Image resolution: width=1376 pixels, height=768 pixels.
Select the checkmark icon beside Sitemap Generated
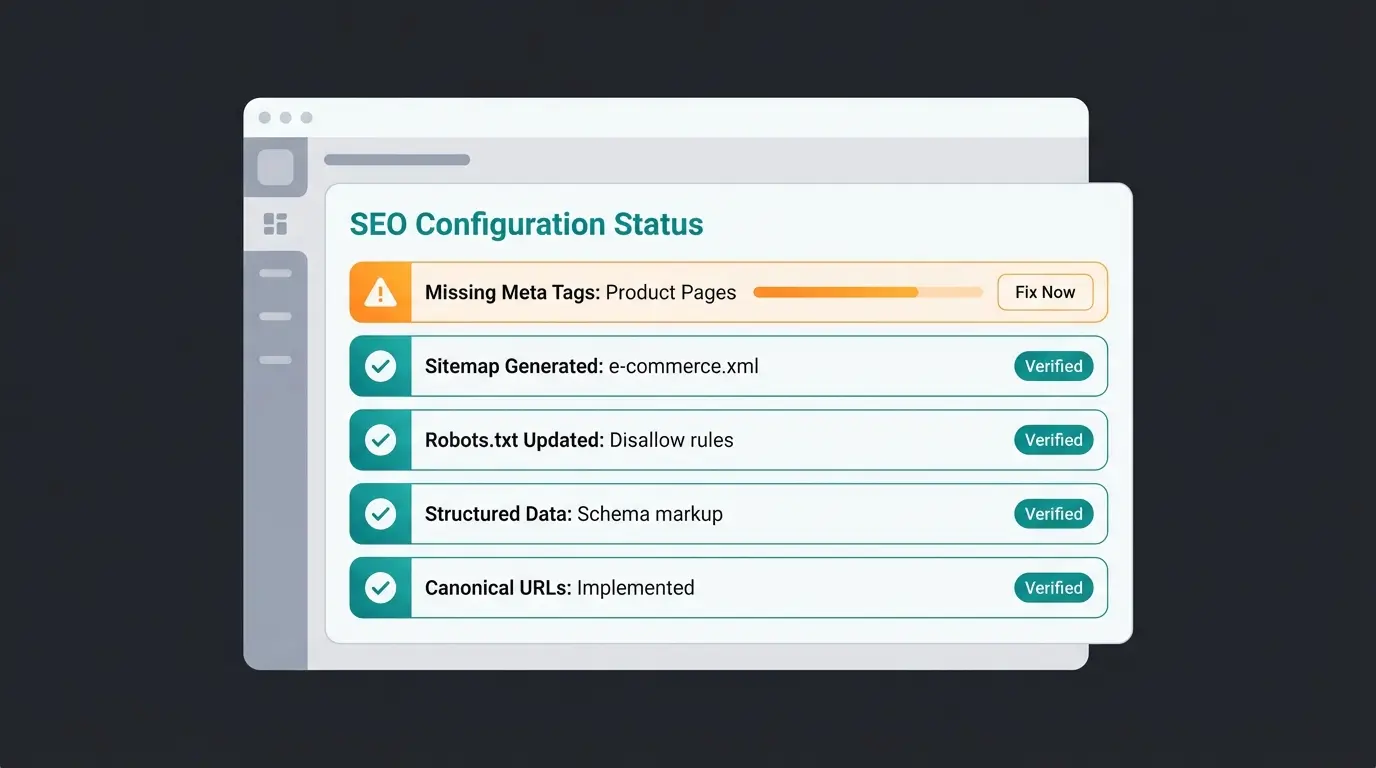(380, 366)
